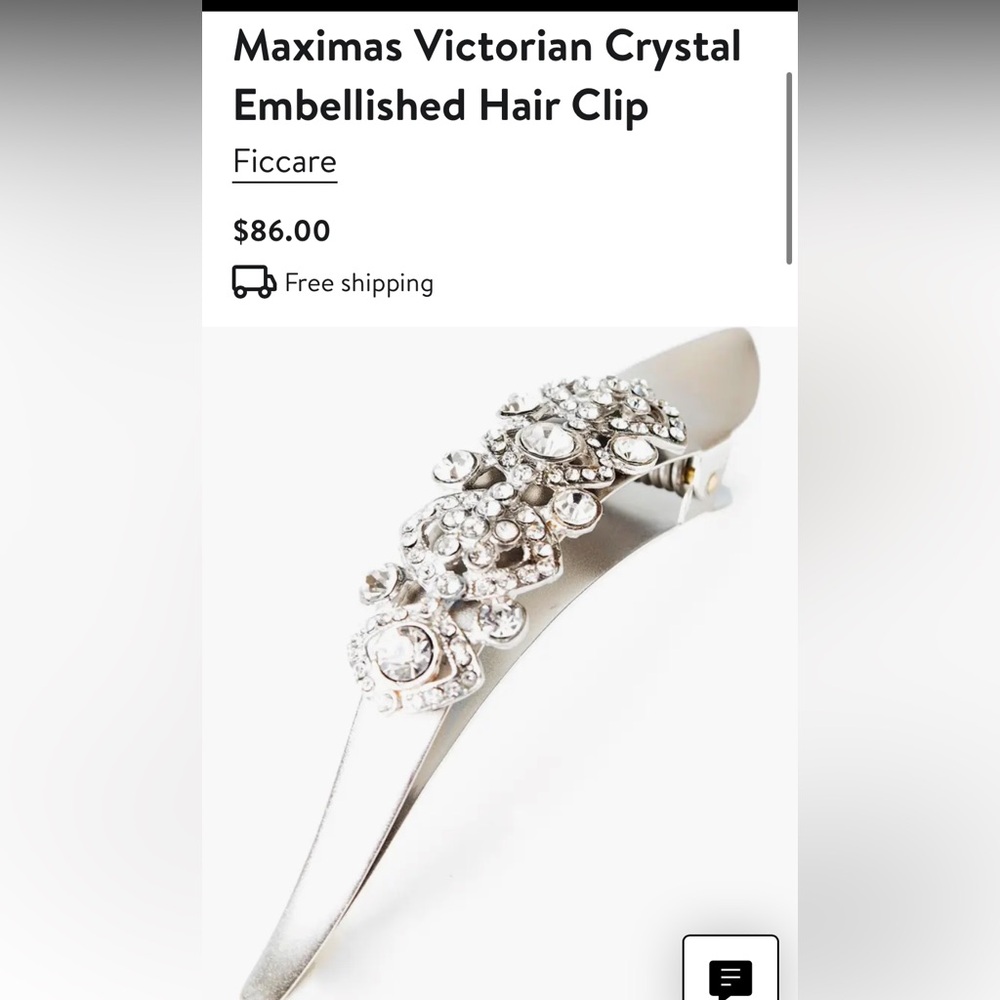Click the Free shipping label

pyautogui.click(x=359, y=283)
